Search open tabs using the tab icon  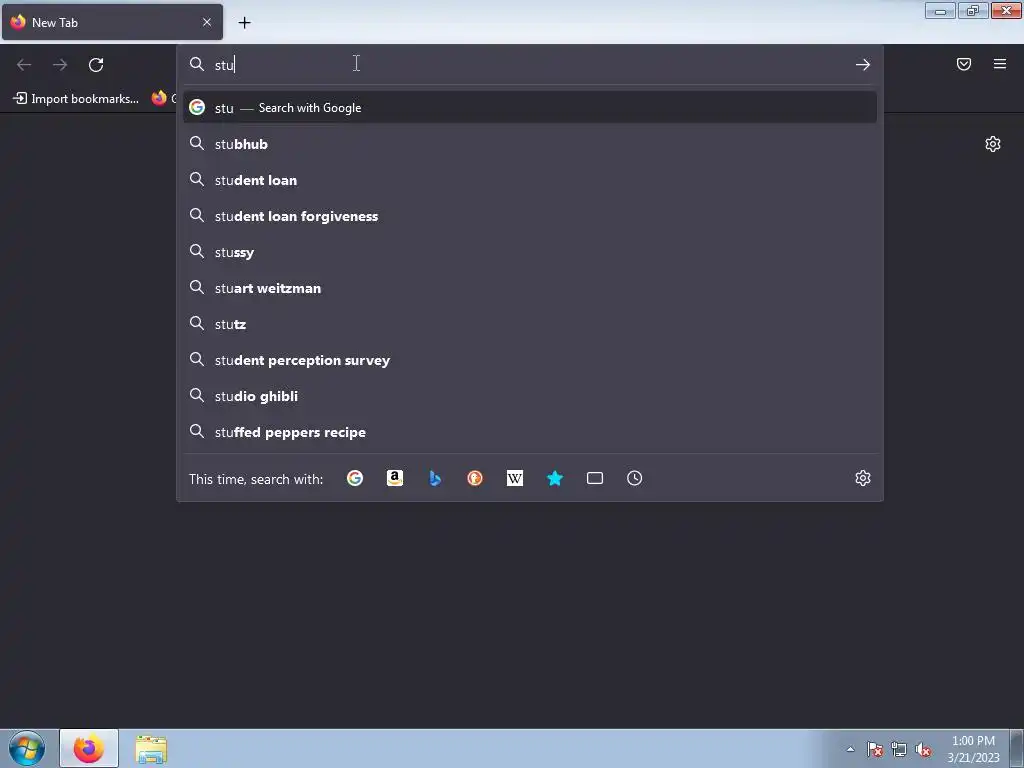pos(595,478)
